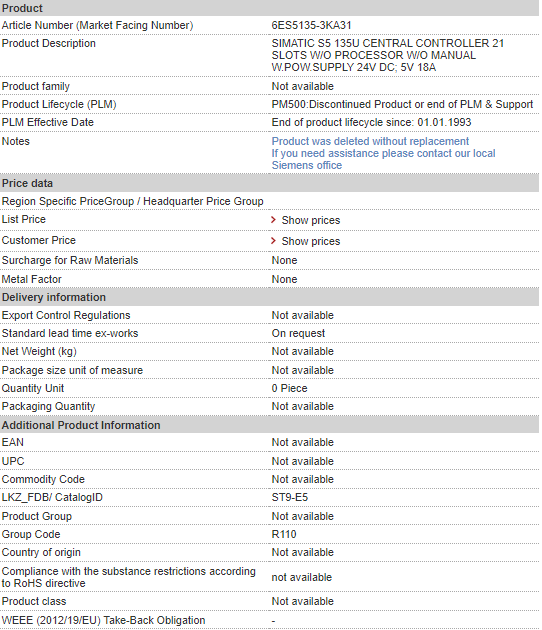Click the 'On request' lead time value

[298, 333]
